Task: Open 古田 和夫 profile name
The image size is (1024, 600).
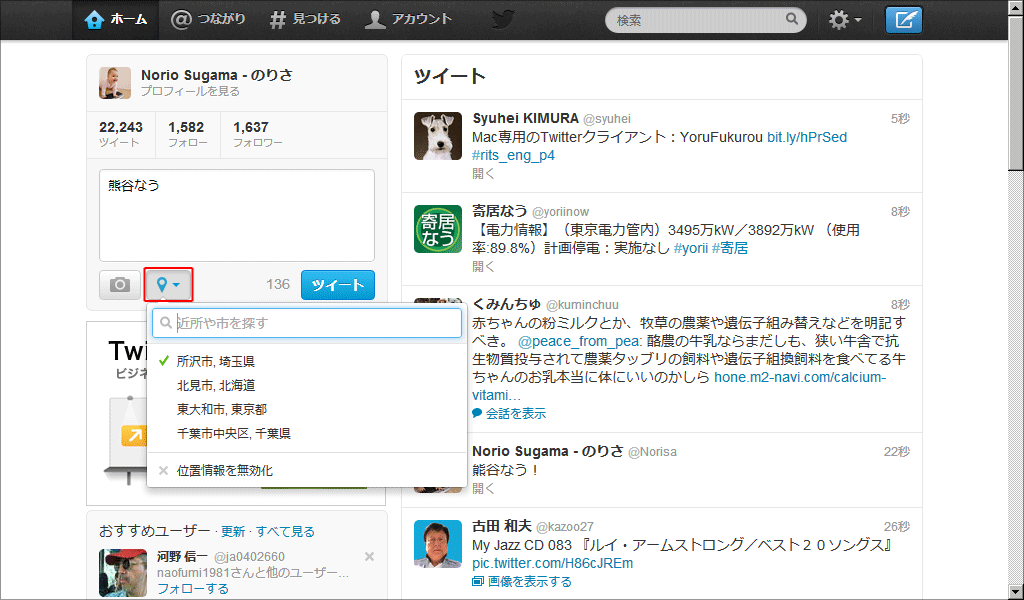Action: pyautogui.click(x=502, y=526)
